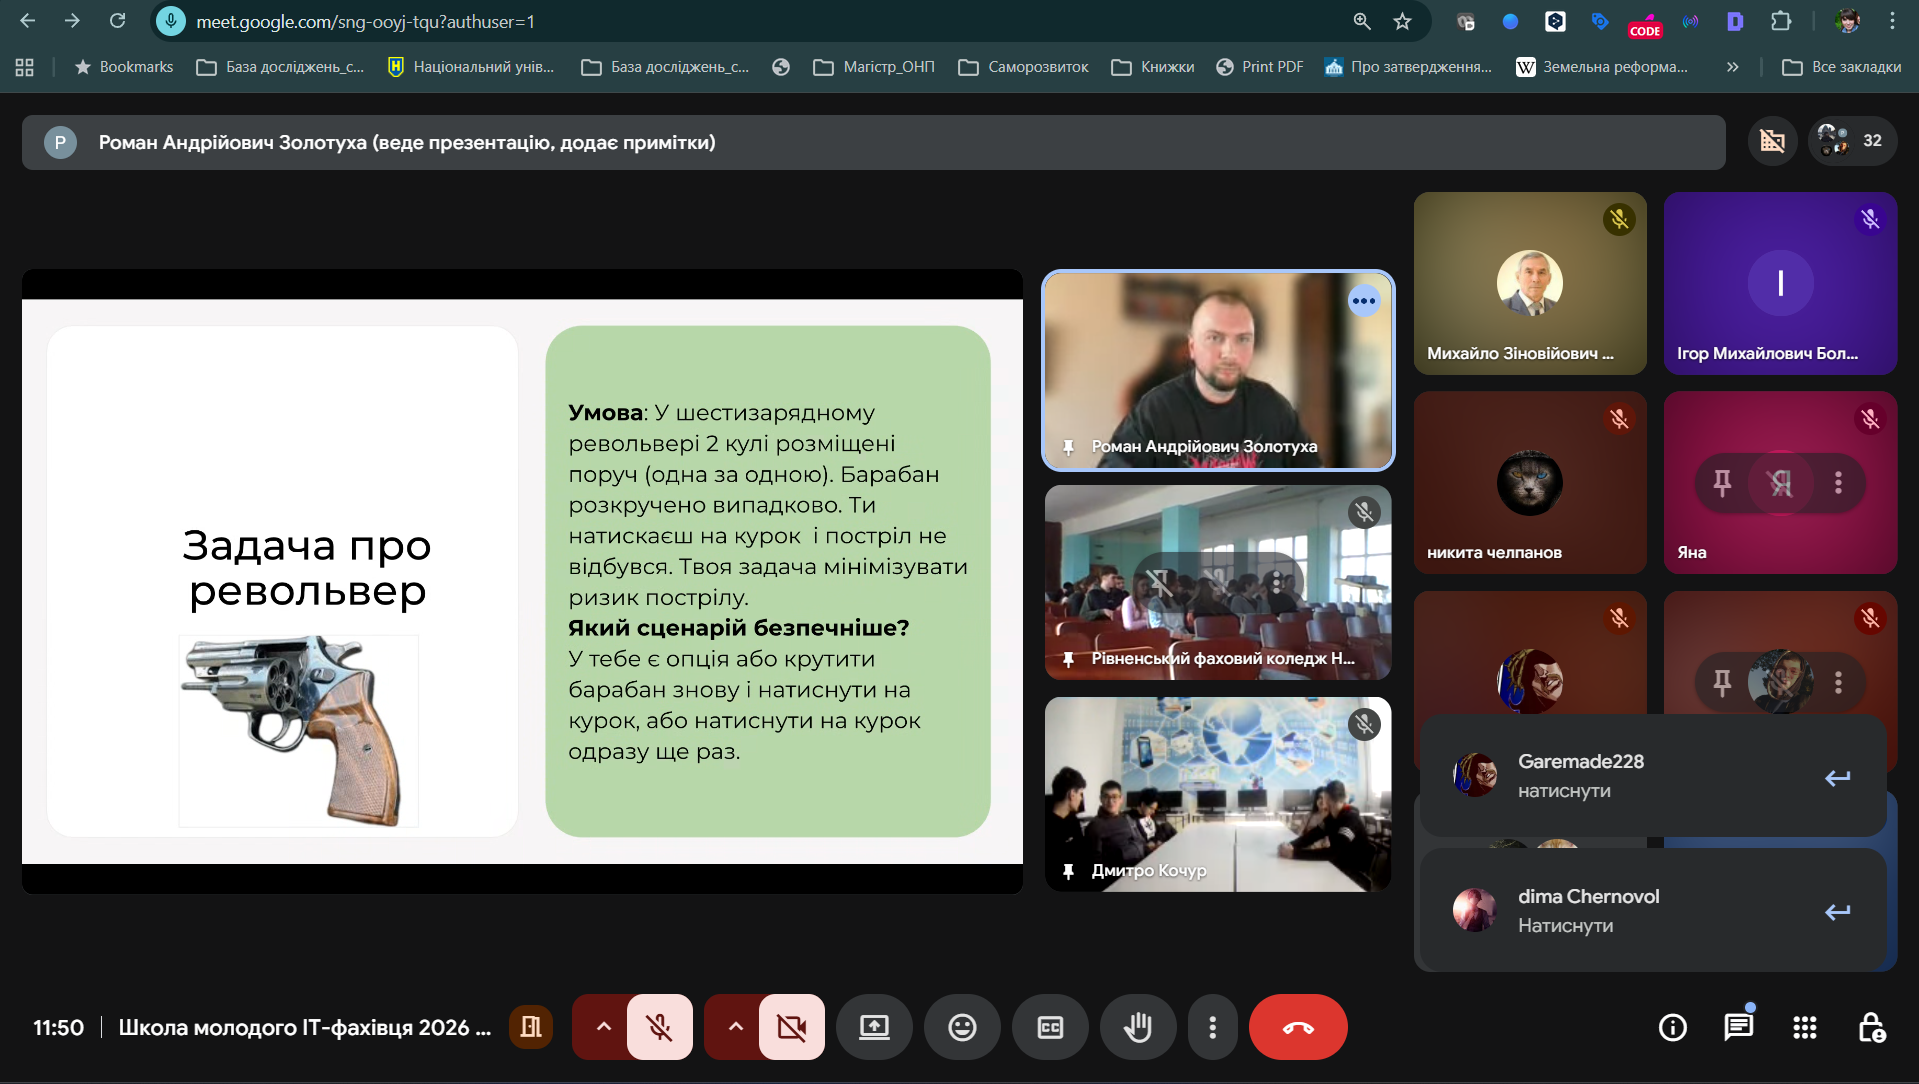Open the blue circle browser extension

[x=1510, y=21]
